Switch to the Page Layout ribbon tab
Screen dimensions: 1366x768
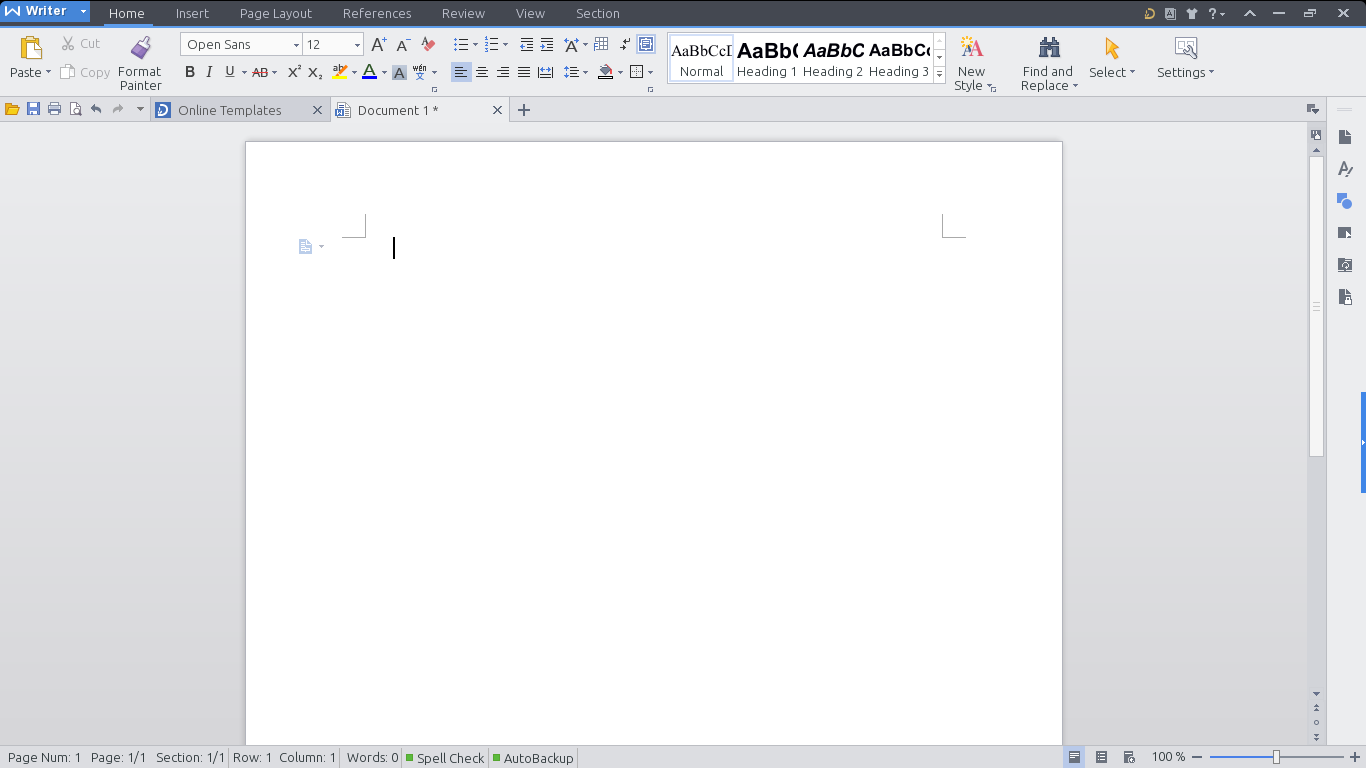coord(276,13)
